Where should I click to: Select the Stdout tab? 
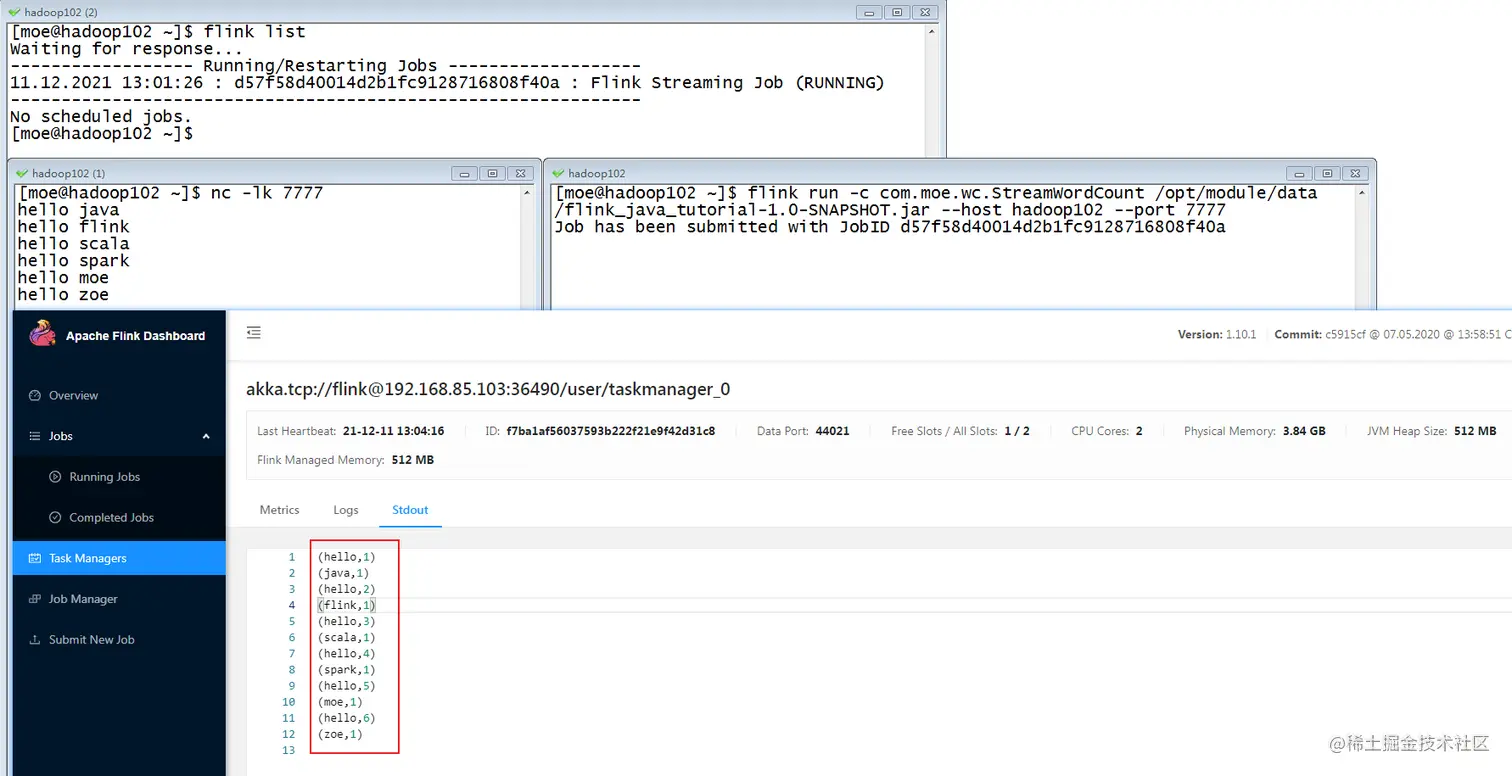410,510
